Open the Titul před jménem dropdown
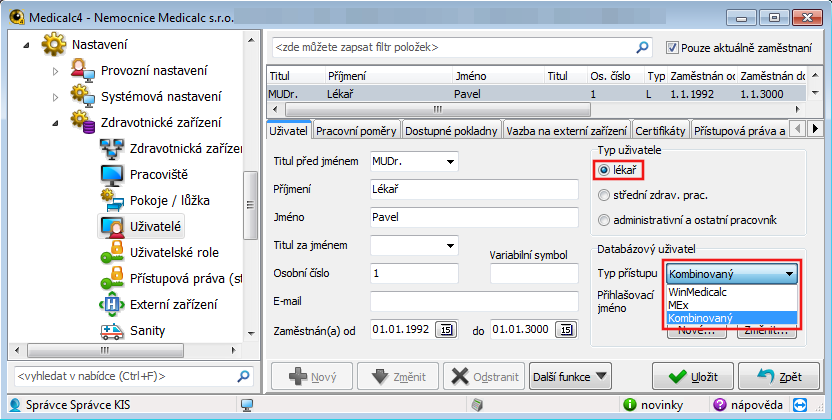 tap(450, 161)
